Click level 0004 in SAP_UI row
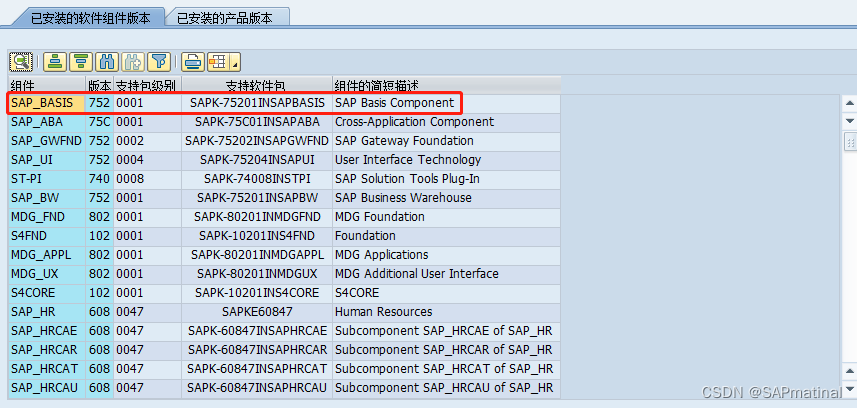Image resolution: width=857 pixels, height=408 pixels. (148, 160)
